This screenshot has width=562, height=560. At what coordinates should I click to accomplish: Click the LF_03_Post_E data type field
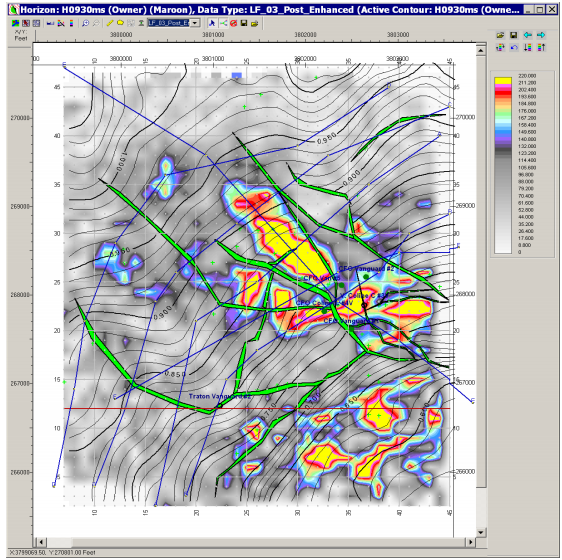point(169,23)
